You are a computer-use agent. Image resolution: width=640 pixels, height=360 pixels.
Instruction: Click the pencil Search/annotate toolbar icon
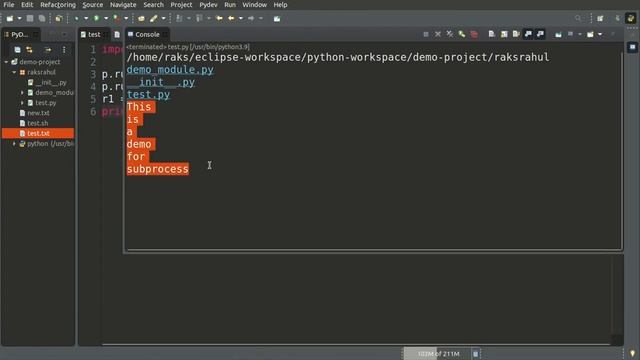pos(153,18)
